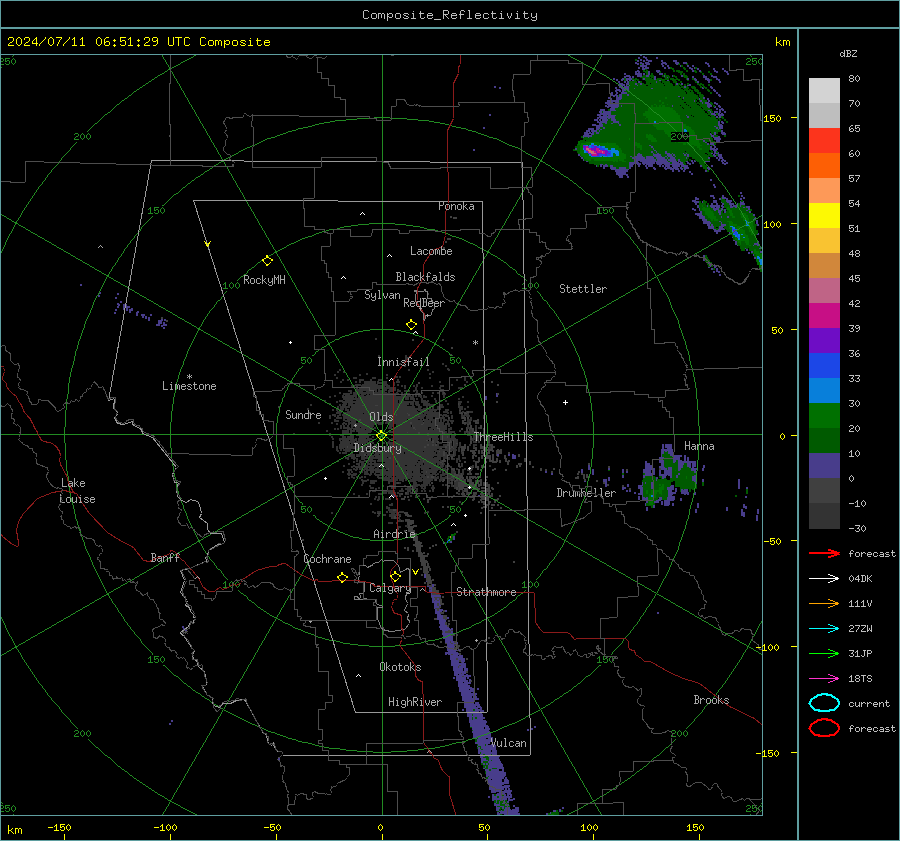The width and height of the screenshot is (900, 841).
Task: Click the Airdrie label
Action: [394, 534]
